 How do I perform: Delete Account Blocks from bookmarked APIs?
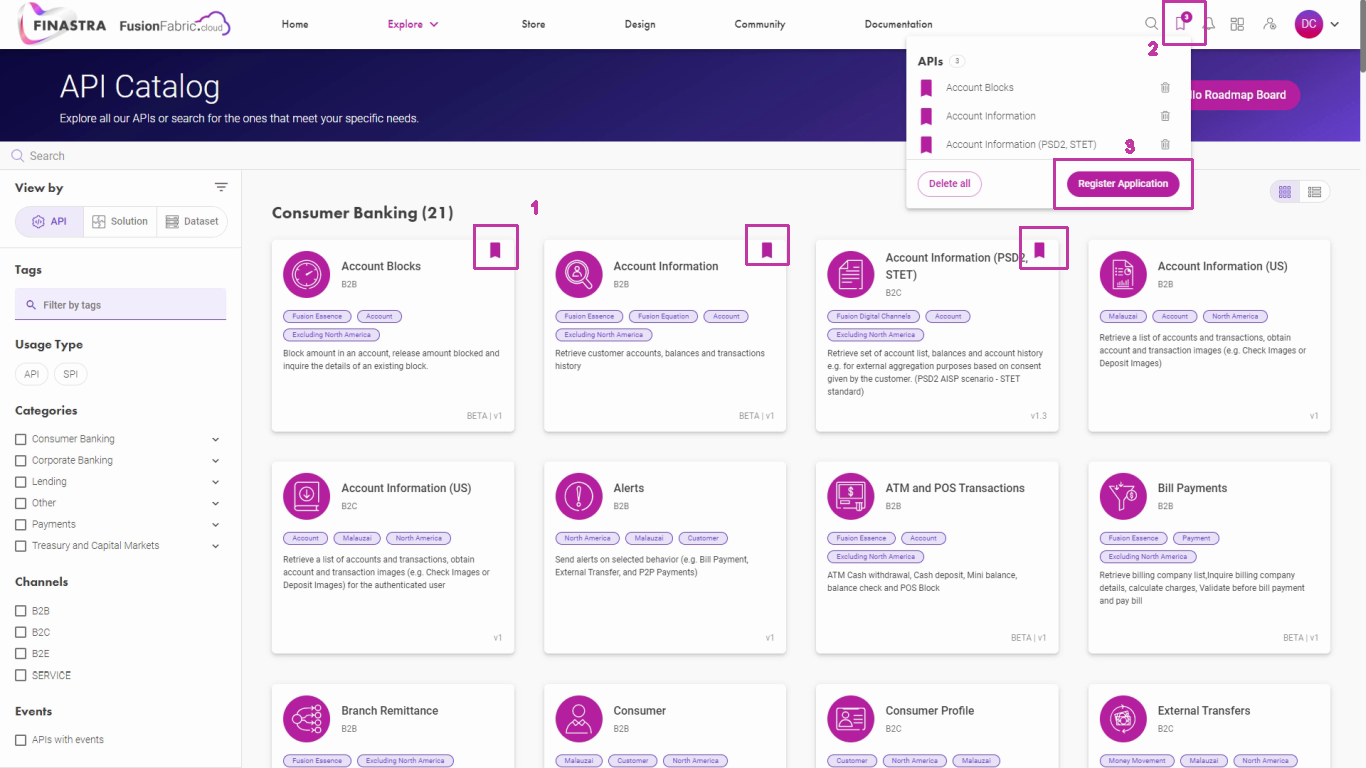tap(1165, 88)
